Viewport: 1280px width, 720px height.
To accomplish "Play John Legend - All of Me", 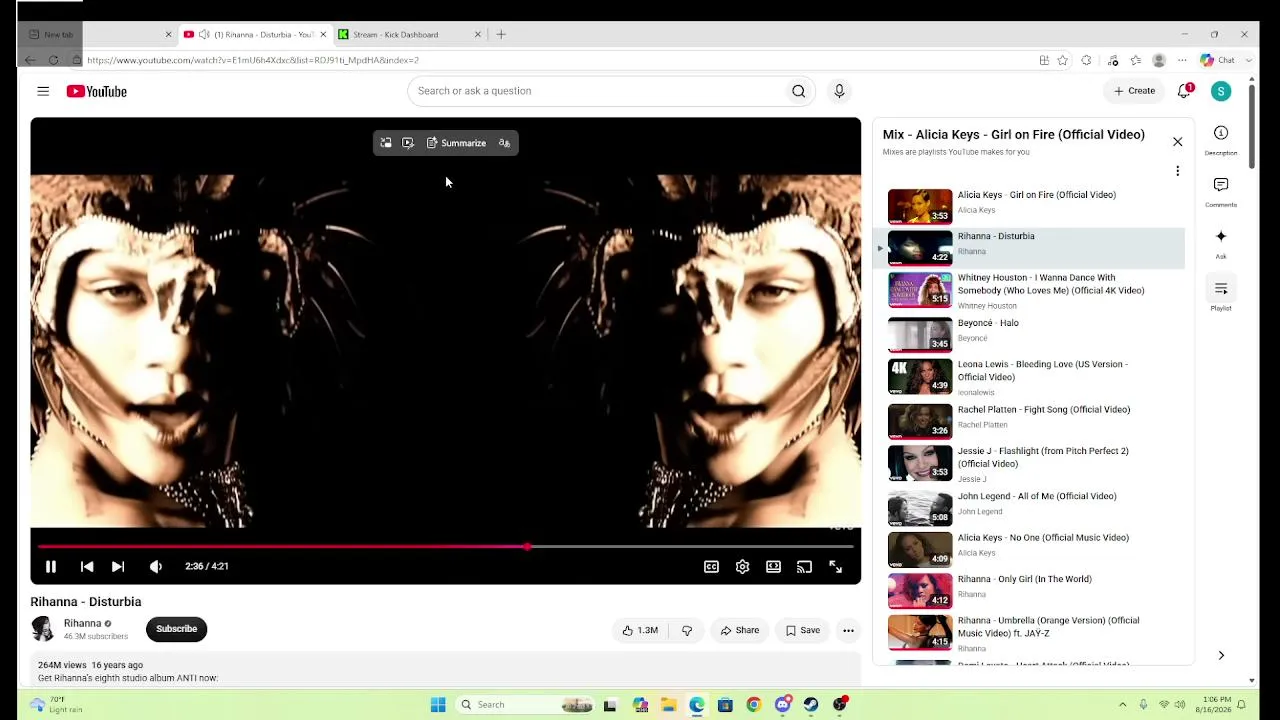I will (x=1030, y=507).
